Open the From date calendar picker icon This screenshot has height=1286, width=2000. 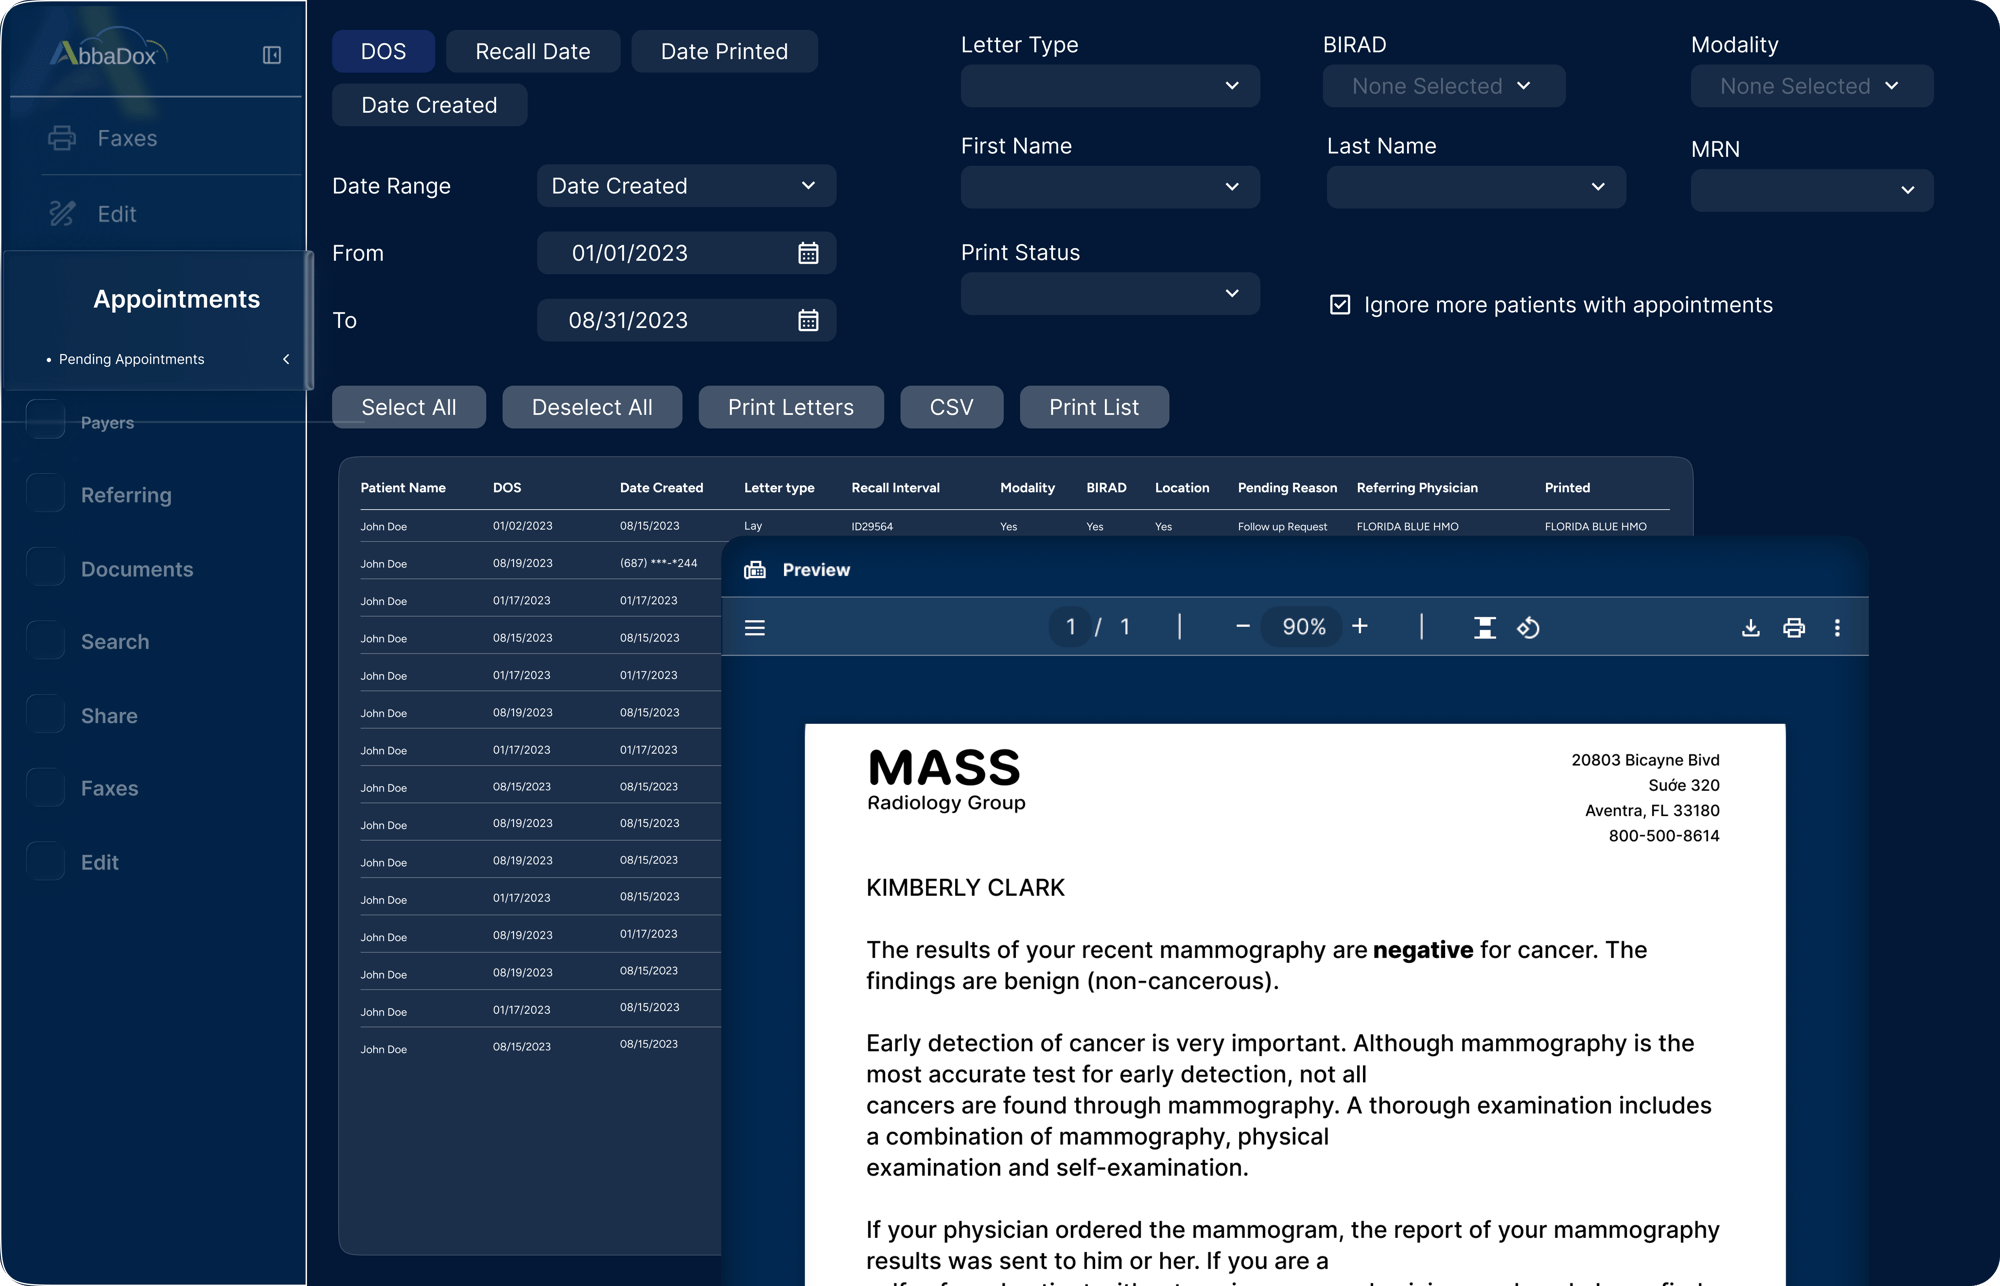click(808, 253)
